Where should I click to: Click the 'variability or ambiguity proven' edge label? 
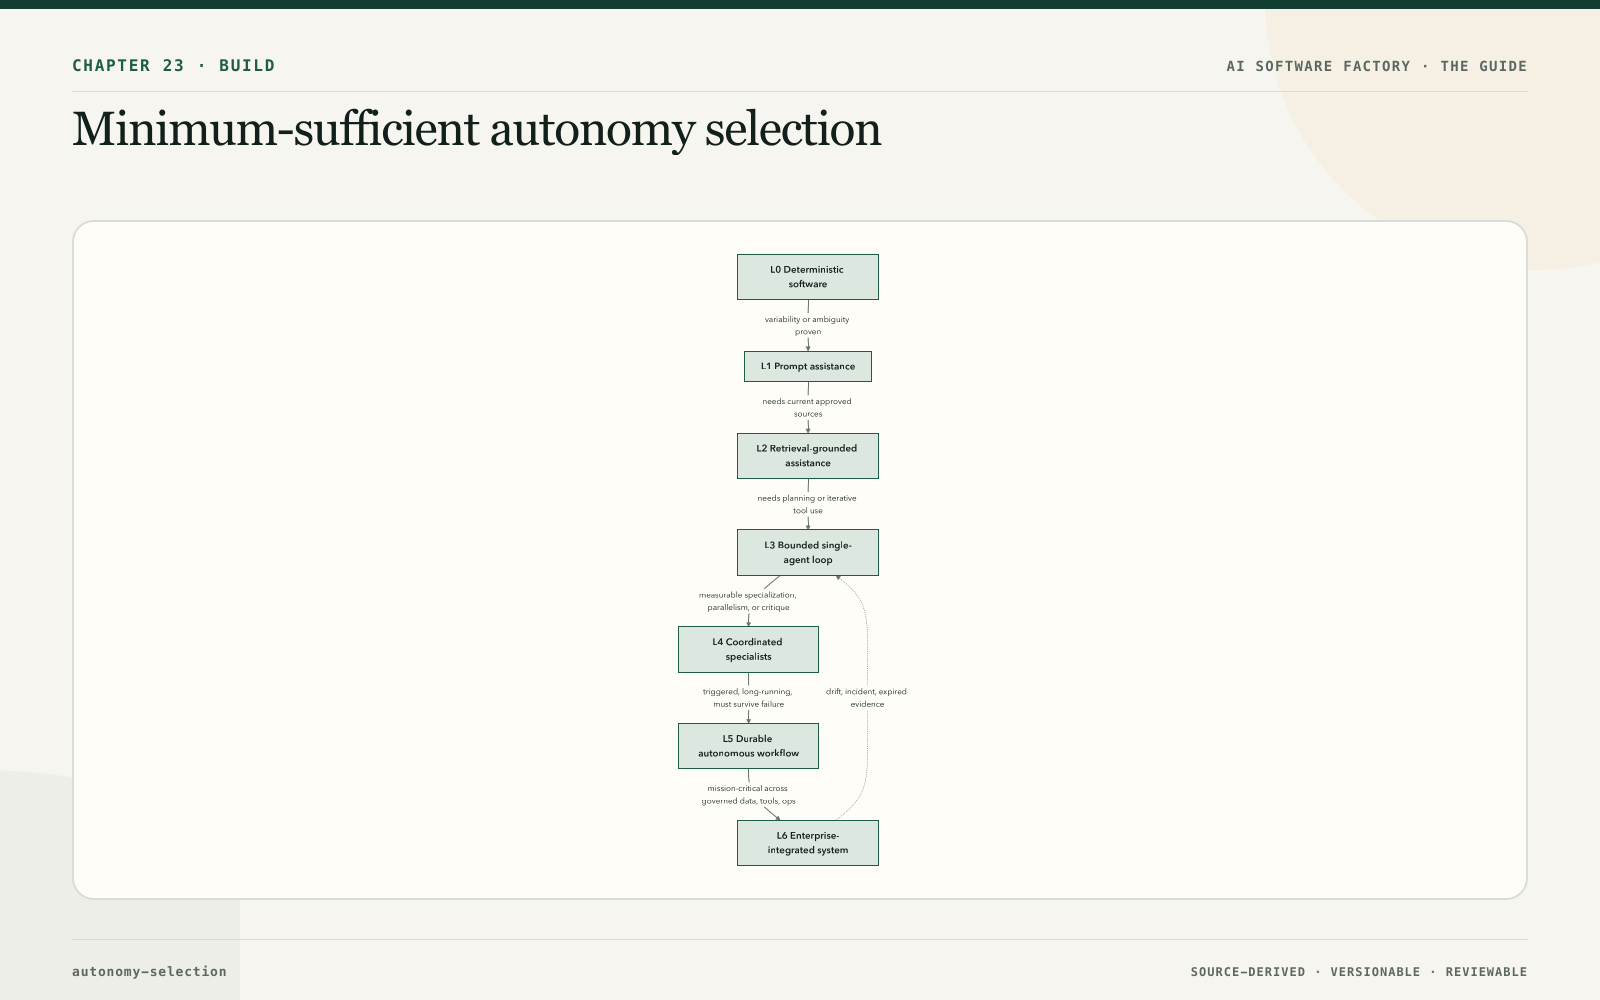coord(807,325)
